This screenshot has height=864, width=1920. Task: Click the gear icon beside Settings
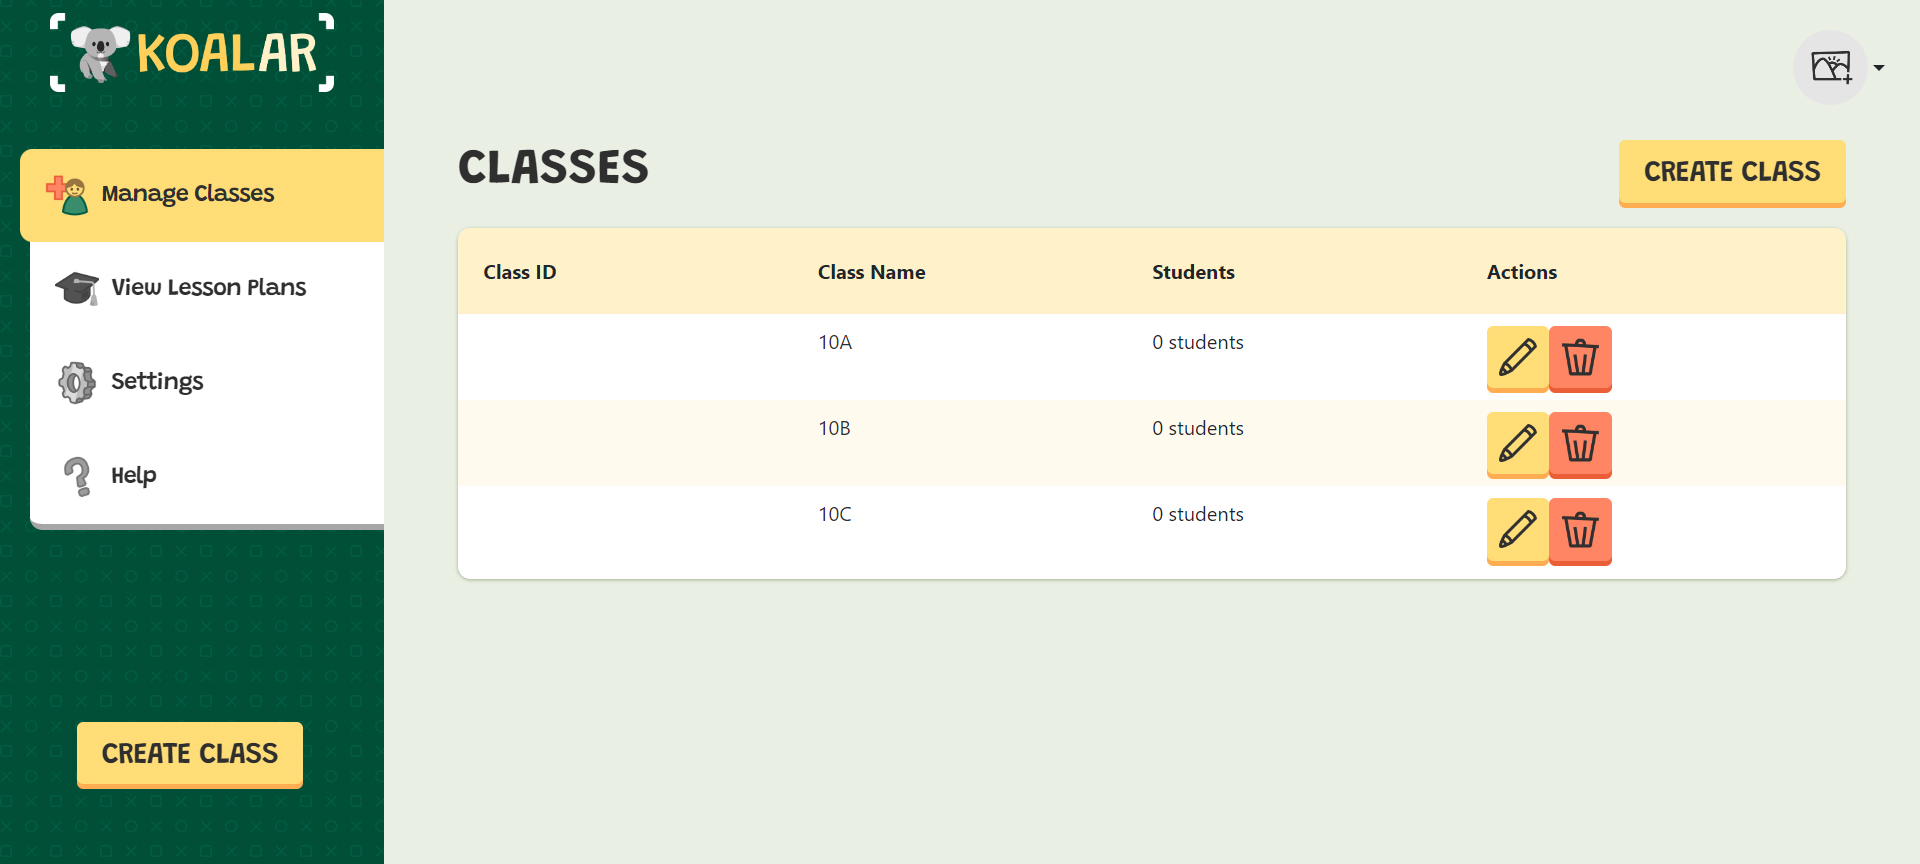coord(77,382)
